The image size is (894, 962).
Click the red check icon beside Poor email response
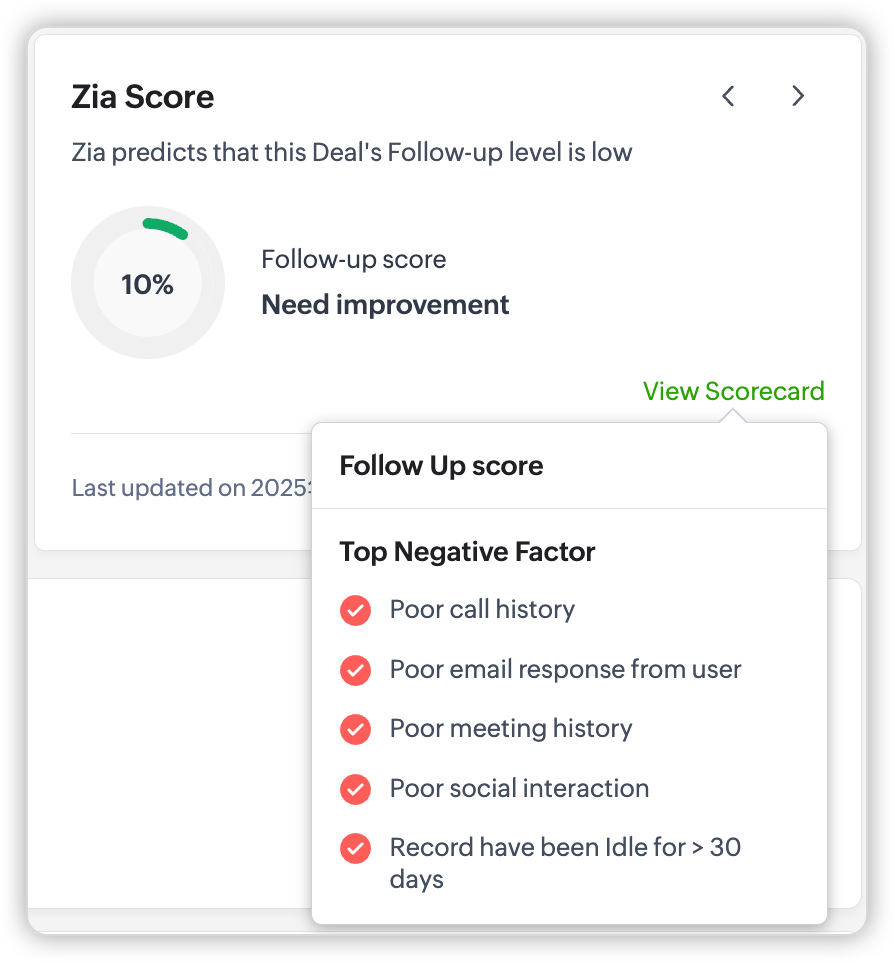(355, 670)
